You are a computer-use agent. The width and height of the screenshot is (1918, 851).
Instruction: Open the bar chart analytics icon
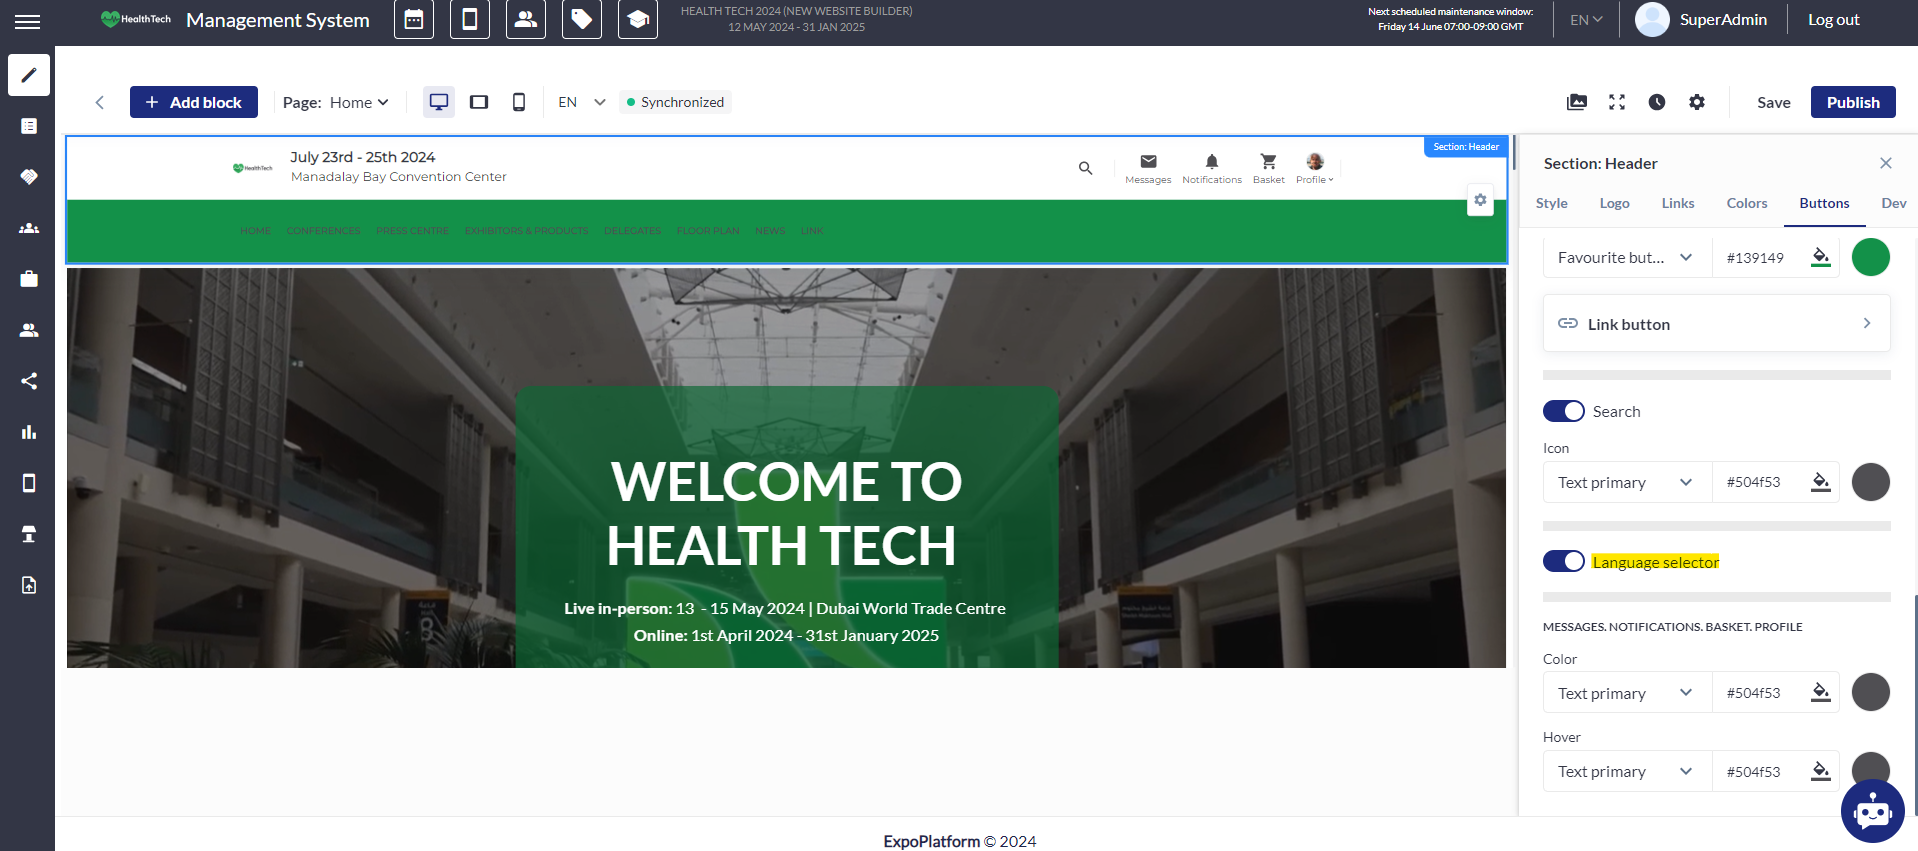click(x=29, y=432)
